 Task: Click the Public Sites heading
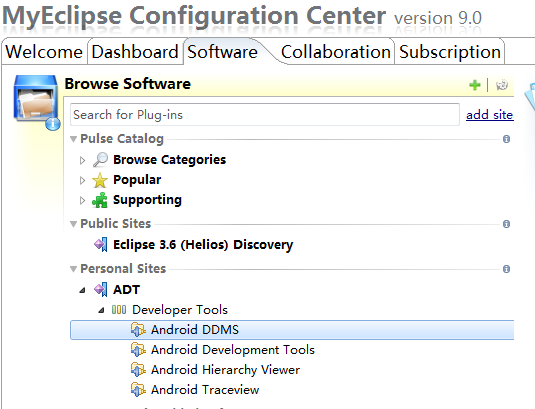(116, 224)
